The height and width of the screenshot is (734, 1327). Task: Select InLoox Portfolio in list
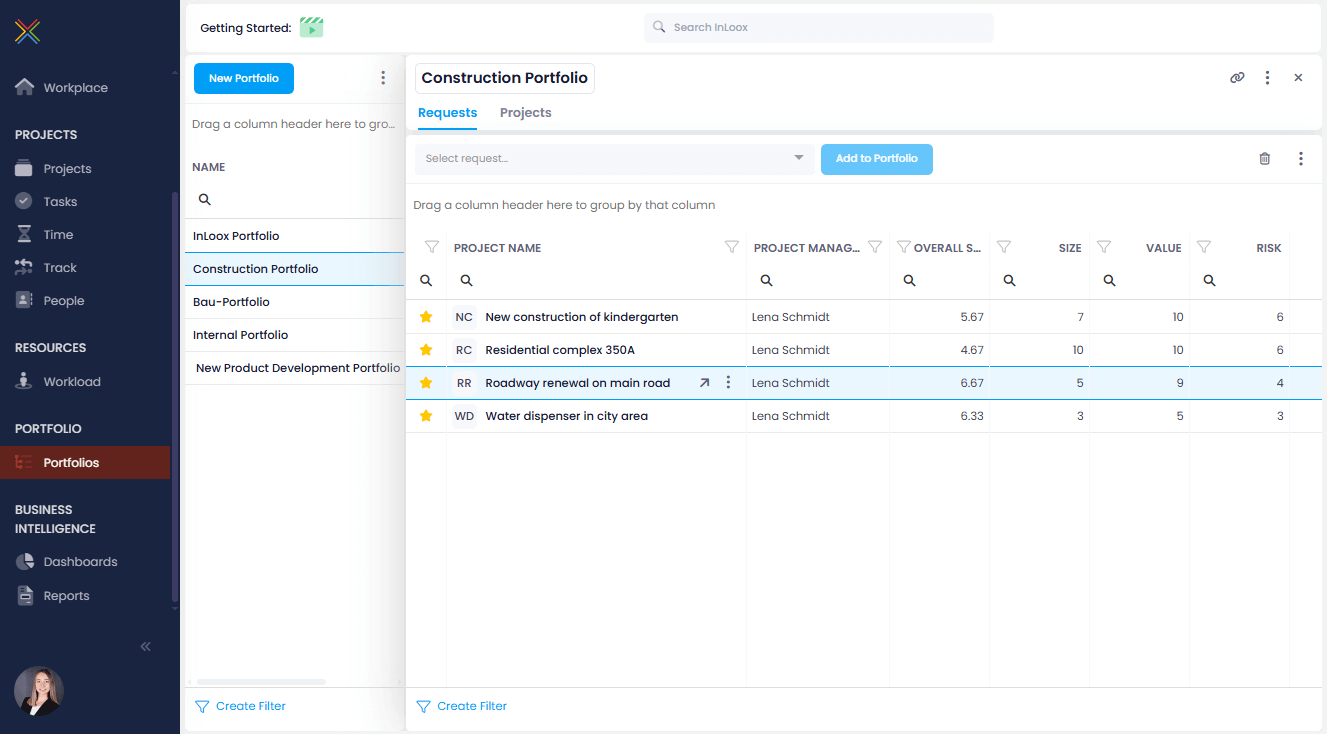click(x=295, y=236)
